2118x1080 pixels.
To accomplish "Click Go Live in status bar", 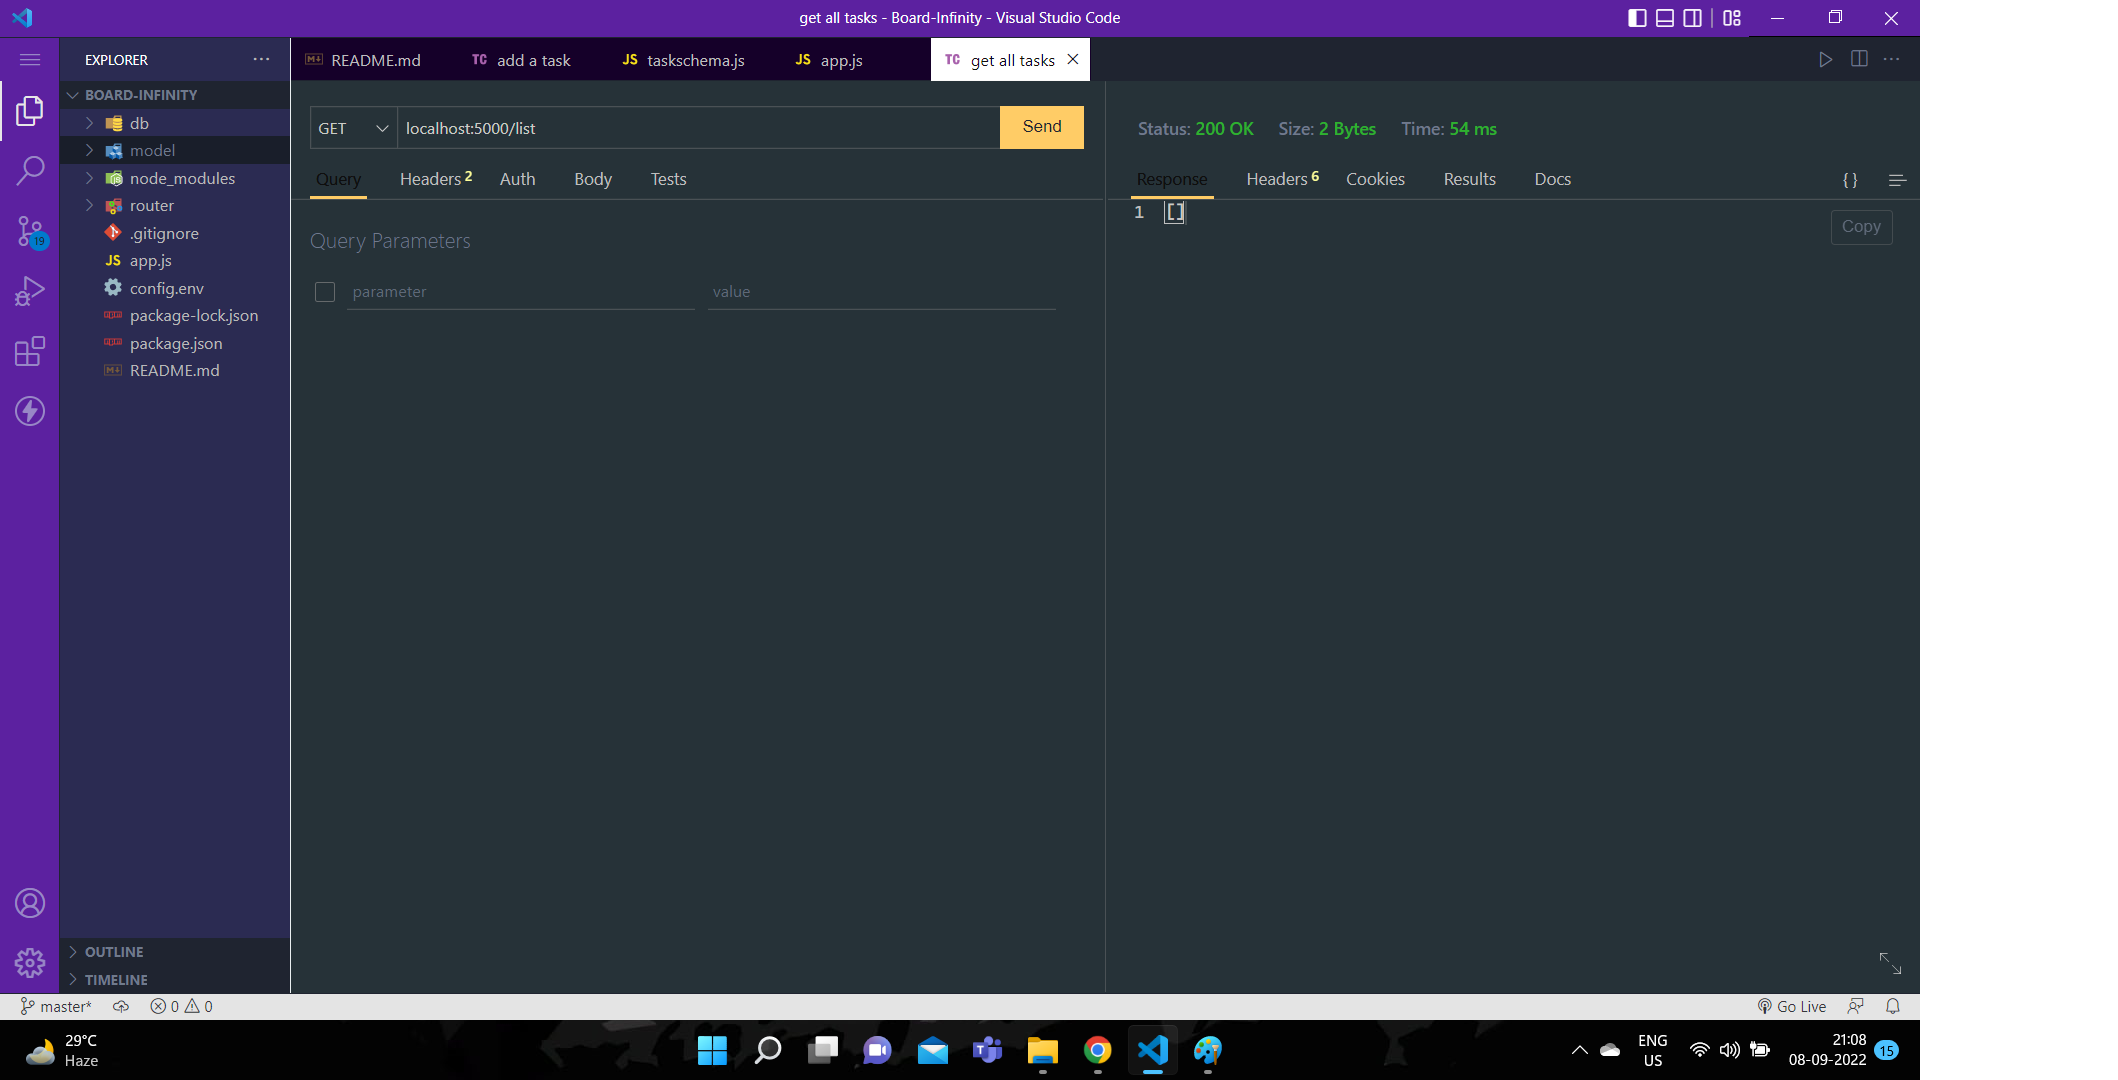I will pyautogui.click(x=1792, y=1006).
